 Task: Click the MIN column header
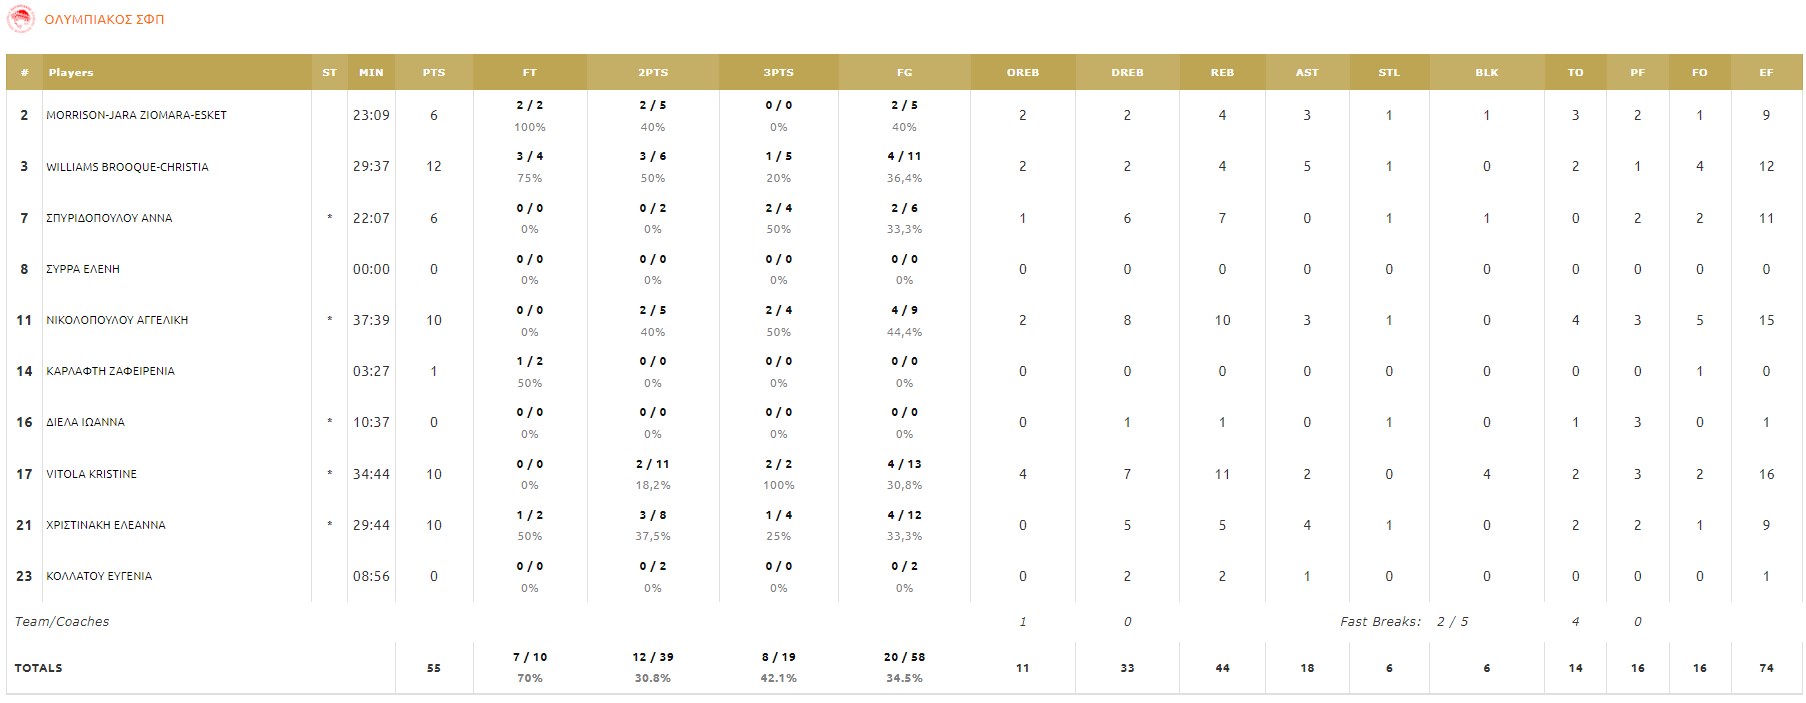371,72
